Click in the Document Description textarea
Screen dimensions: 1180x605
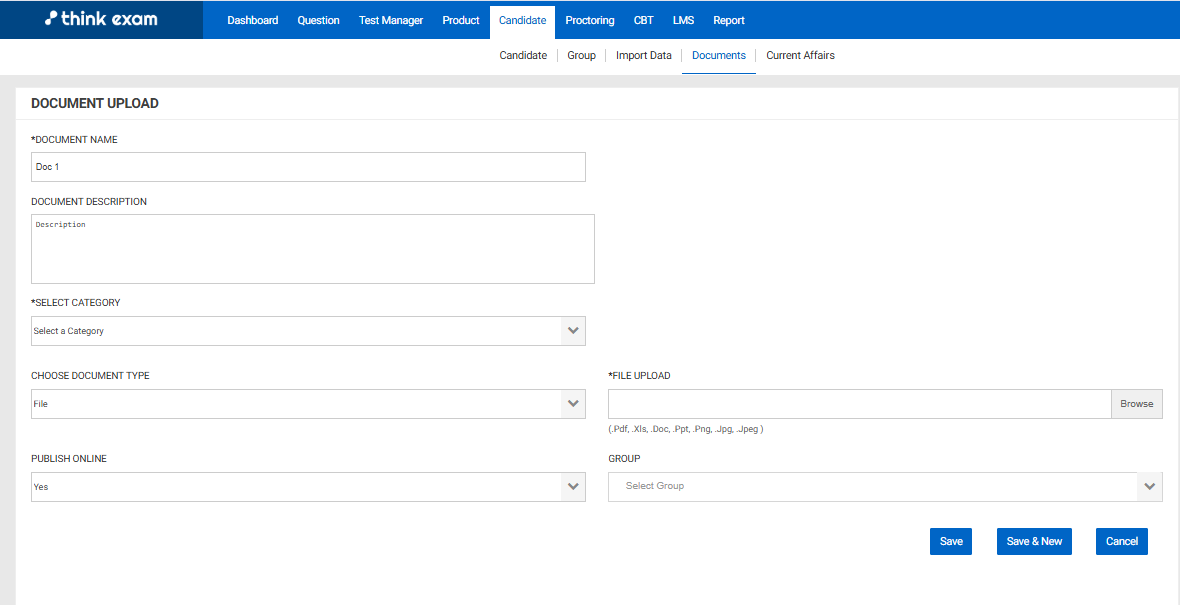tap(312, 249)
